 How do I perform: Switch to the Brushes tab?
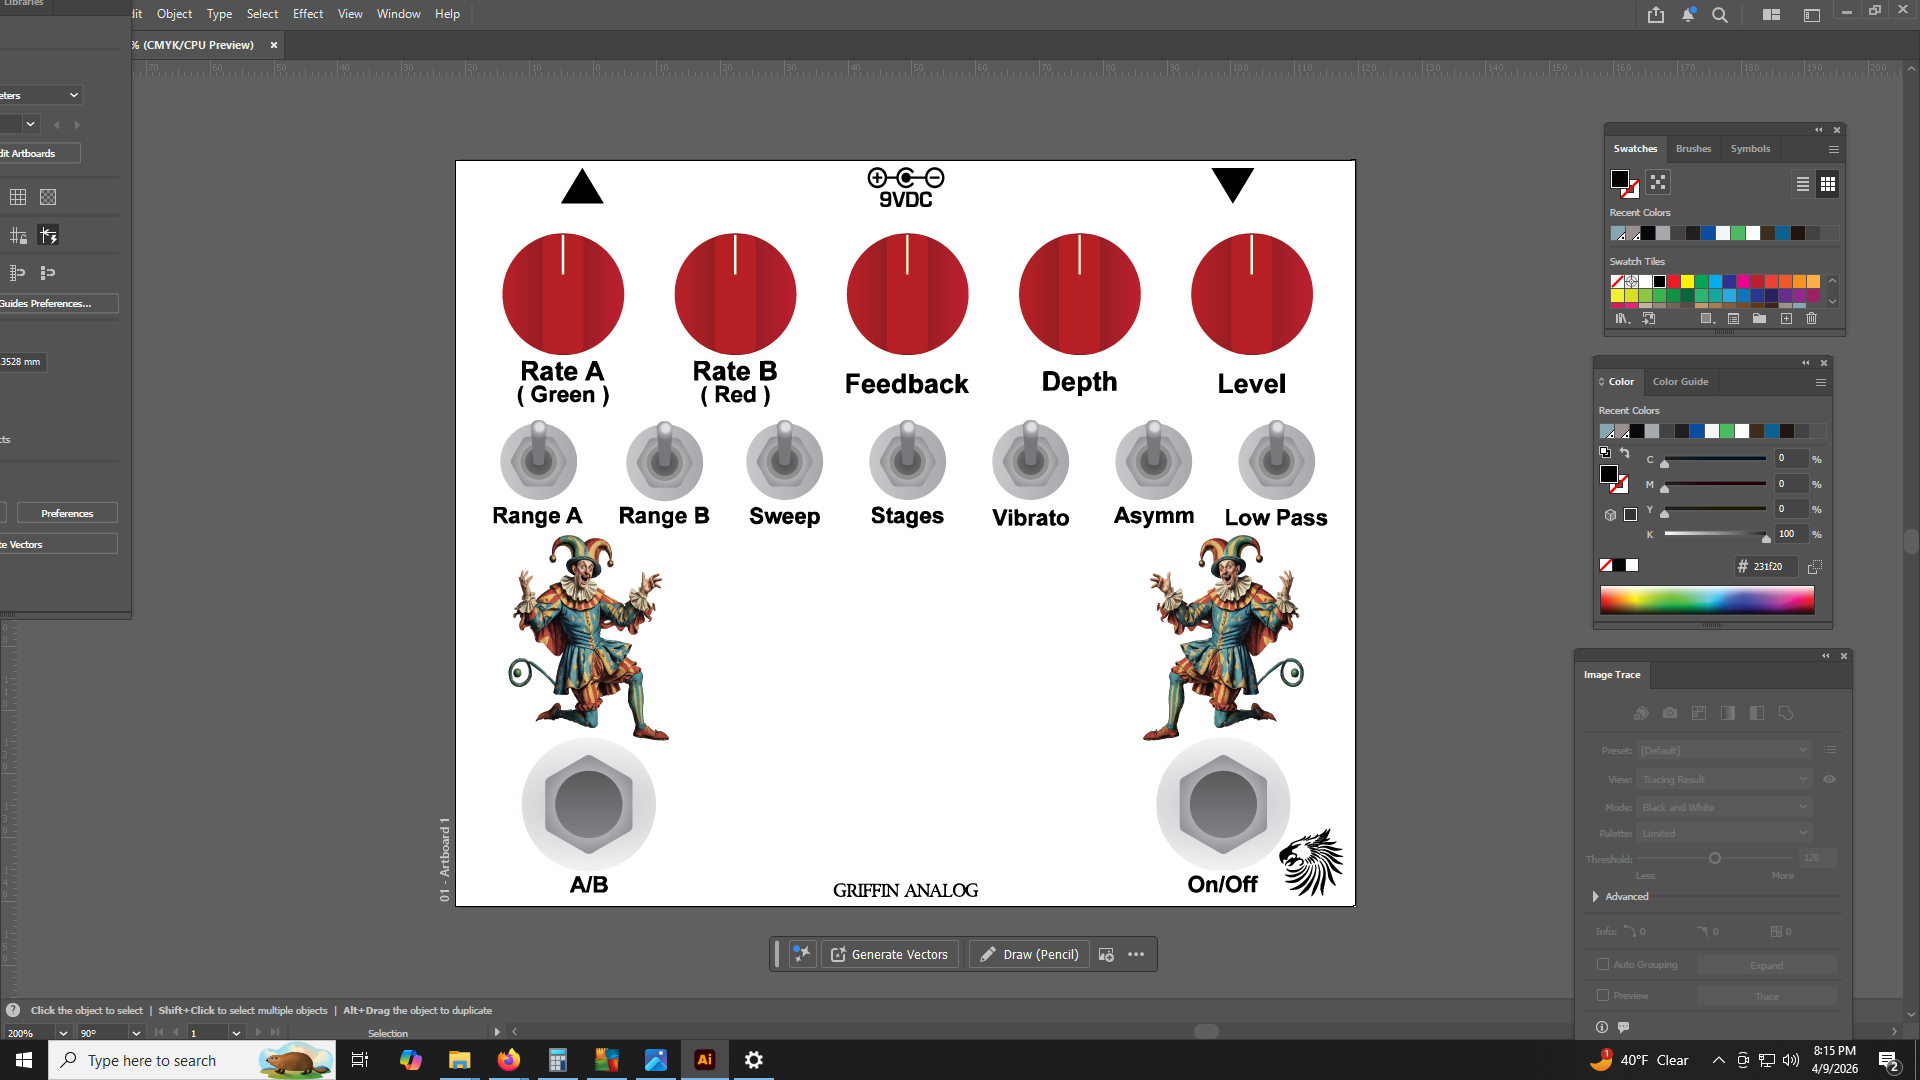click(x=1693, y=148)
